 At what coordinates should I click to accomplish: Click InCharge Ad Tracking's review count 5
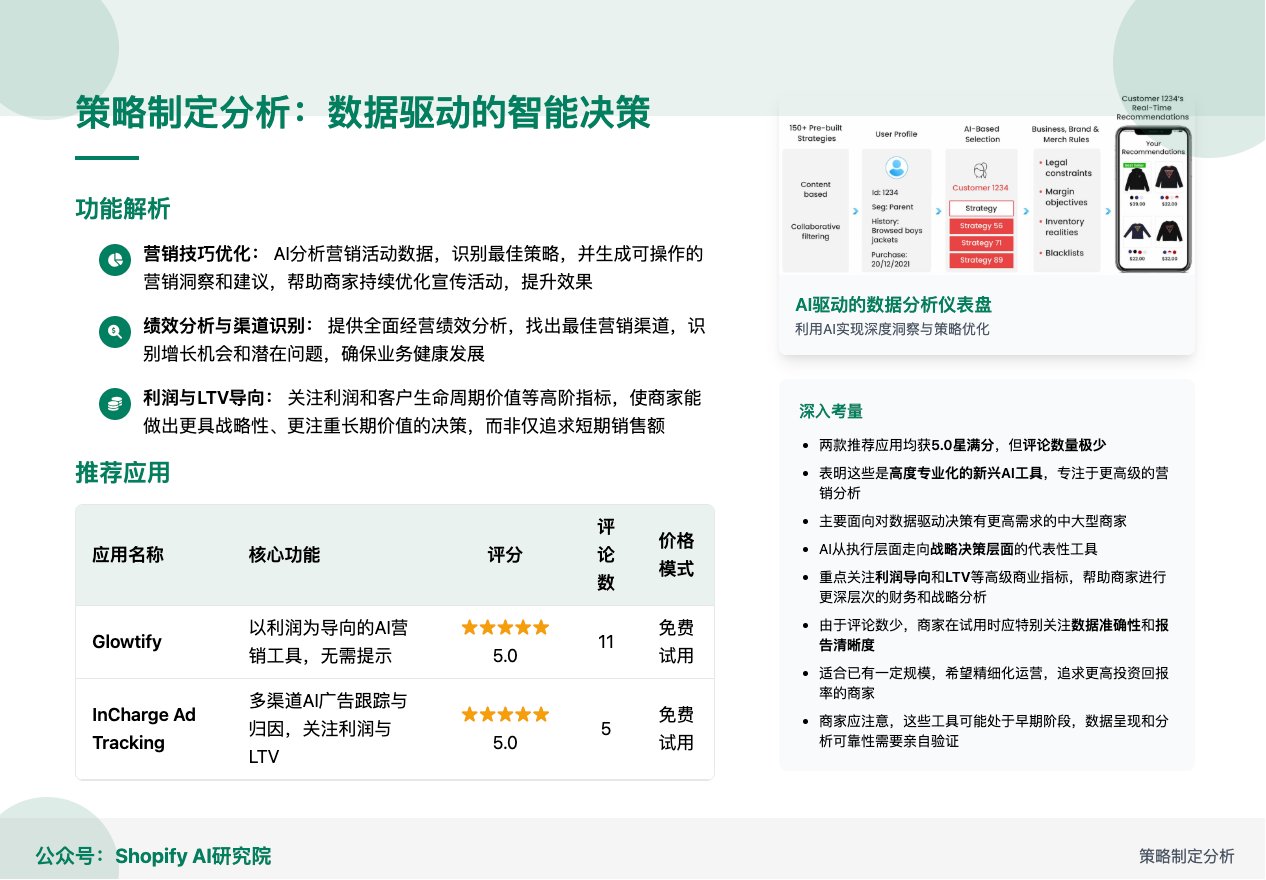(x=606, y=729)
